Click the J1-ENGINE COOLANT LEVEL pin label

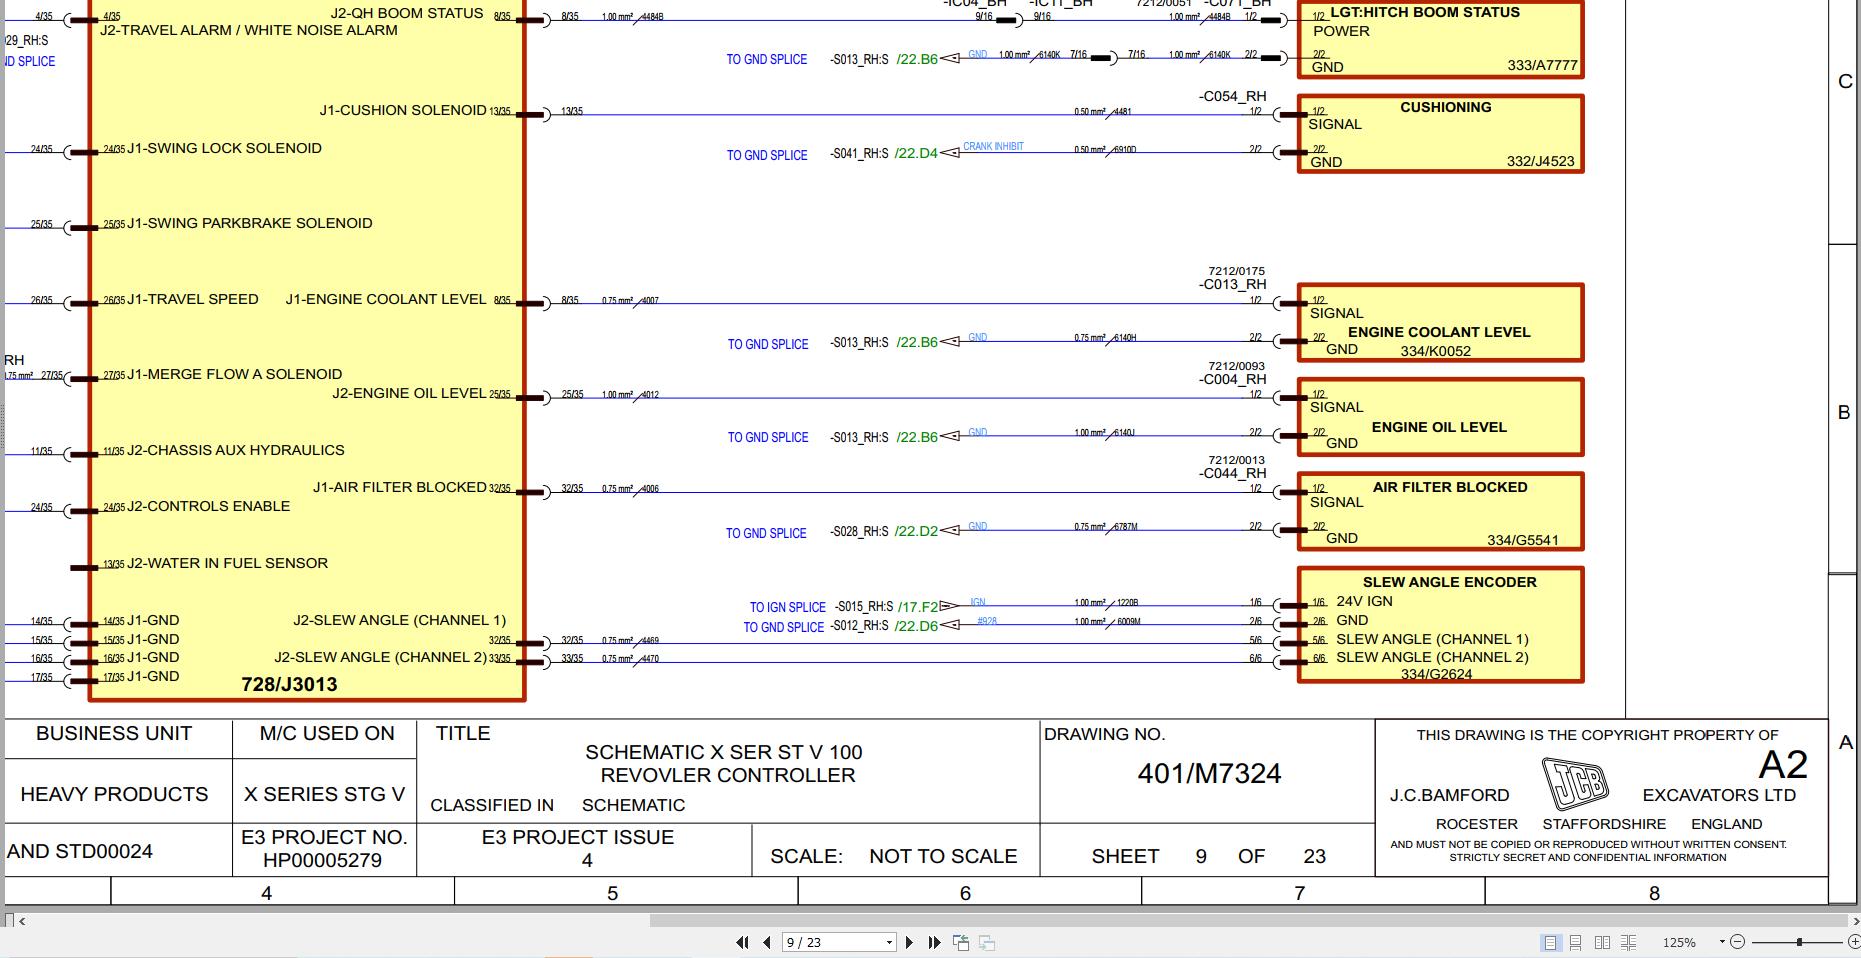coord(386,299)
